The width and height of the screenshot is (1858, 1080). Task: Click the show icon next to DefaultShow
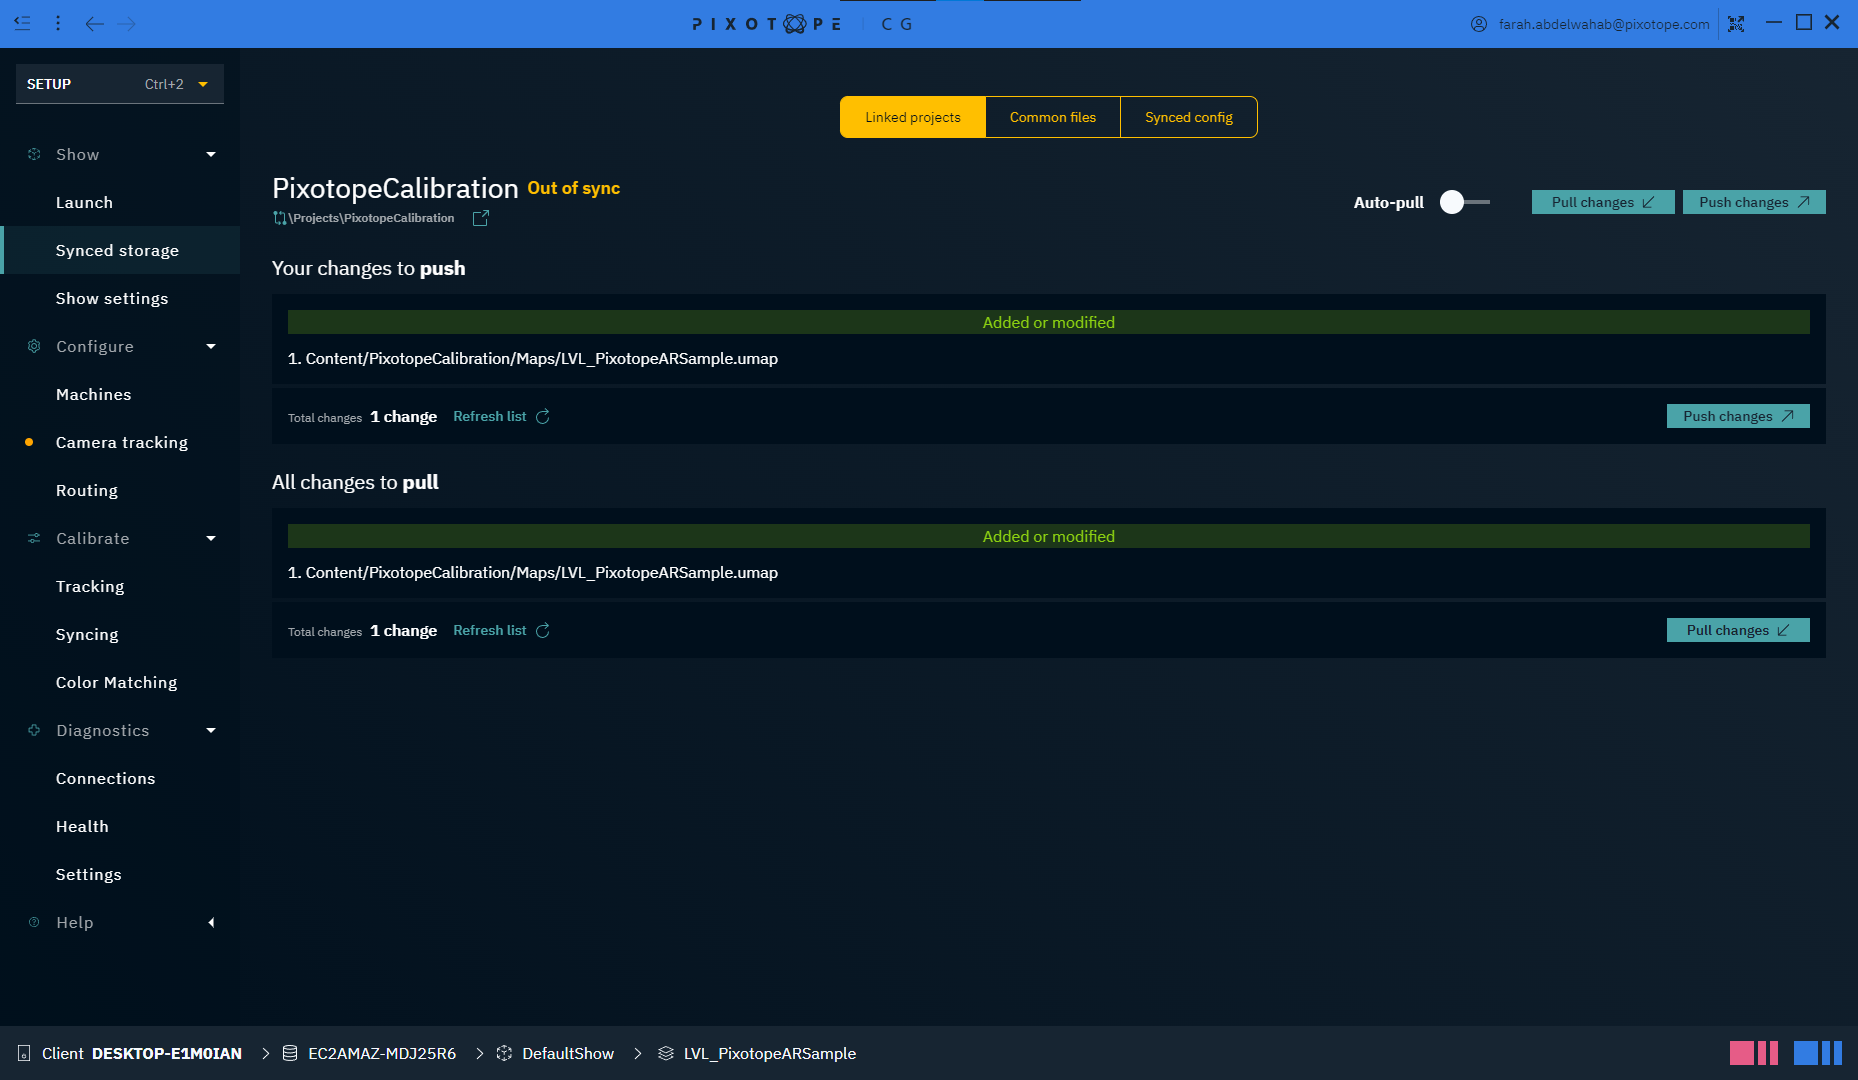tap(504, 1053)
